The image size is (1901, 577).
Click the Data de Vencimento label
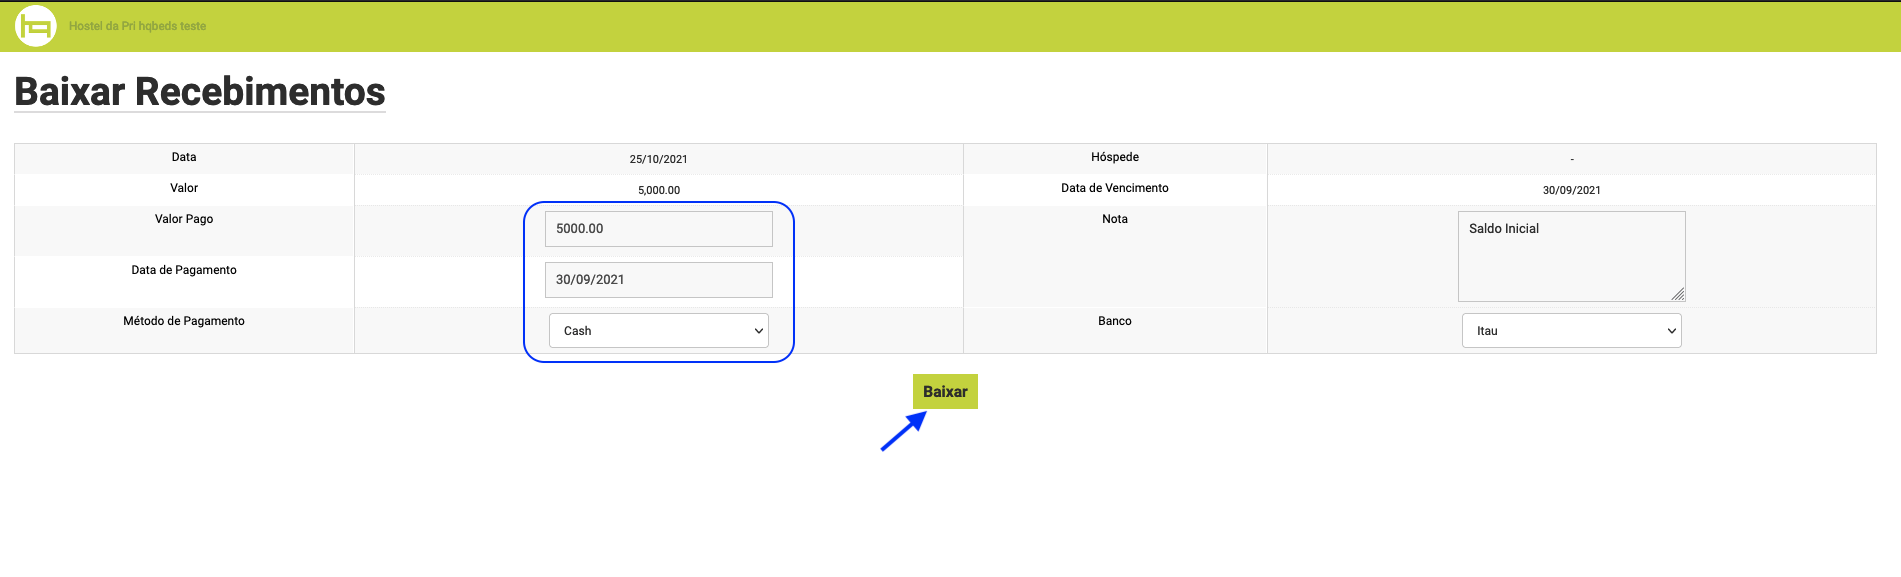[x=1115, y=188]
